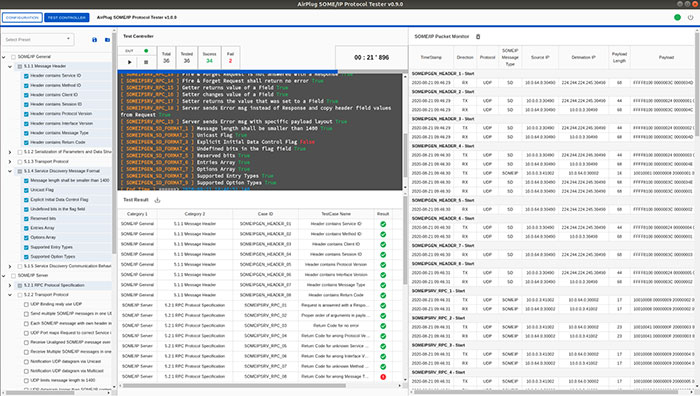Collapse the SOME/IP Server tree node
The image size is (700, 396).
pyautogui.click(x=4, y=276)
